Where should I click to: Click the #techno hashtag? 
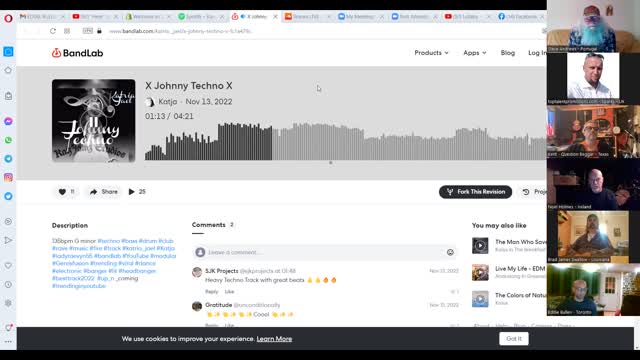109,241
